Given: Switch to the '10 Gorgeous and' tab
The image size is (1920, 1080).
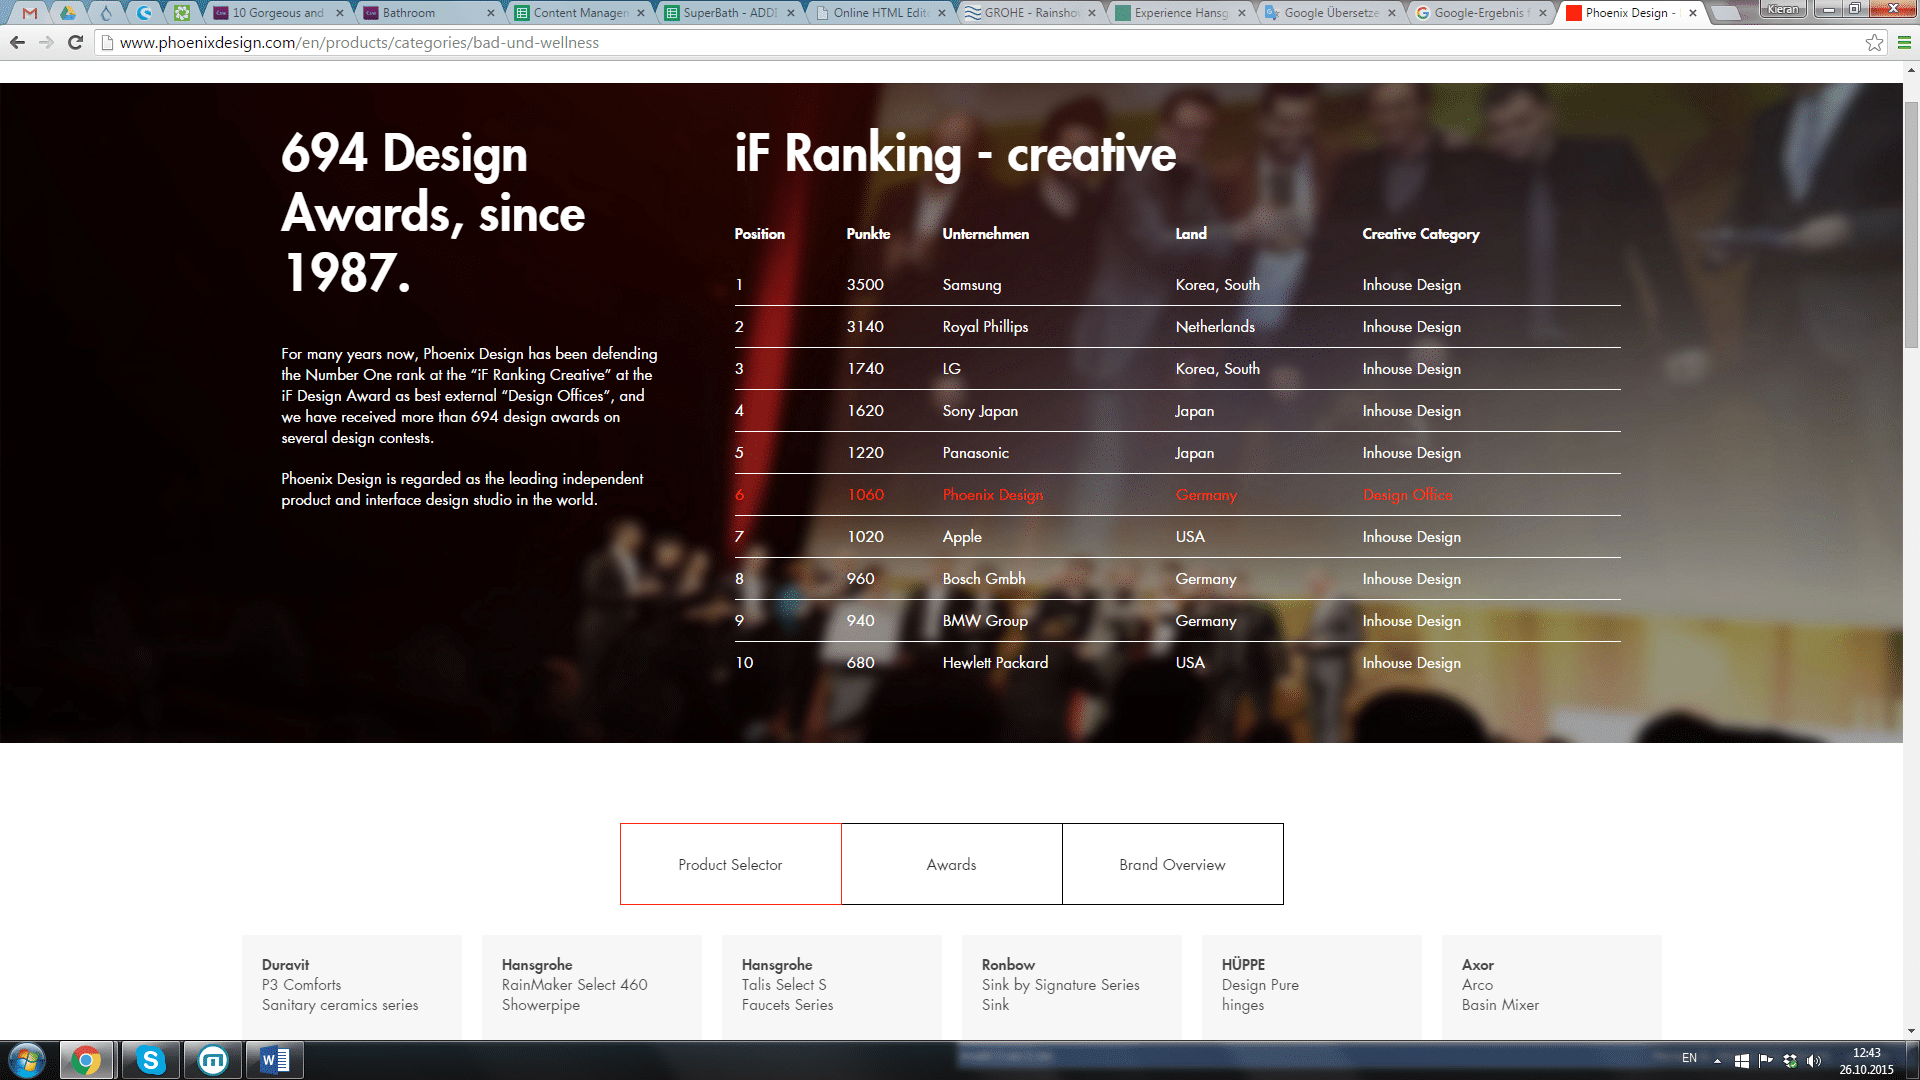Looking at the screenshot, I should (278, 13).
